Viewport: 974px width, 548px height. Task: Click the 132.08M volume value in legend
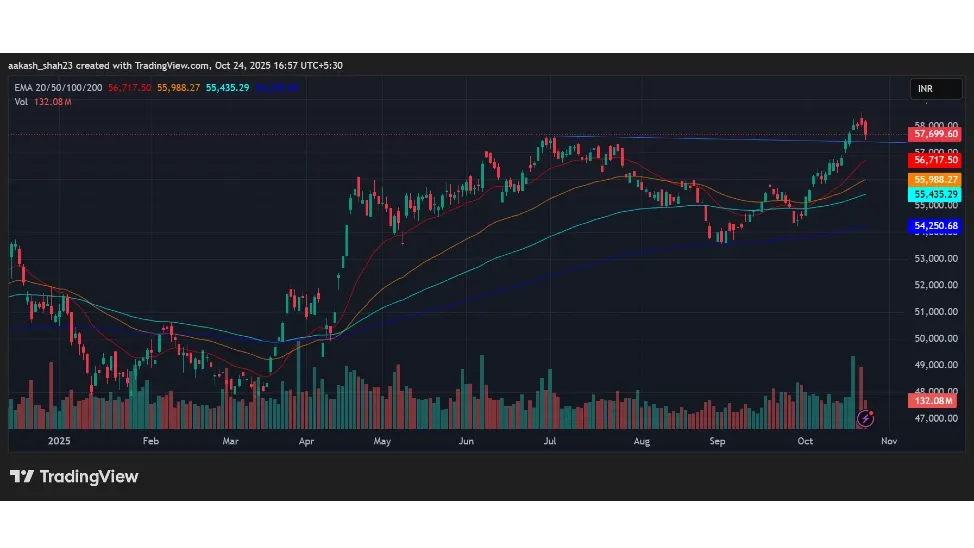(52, 102)
